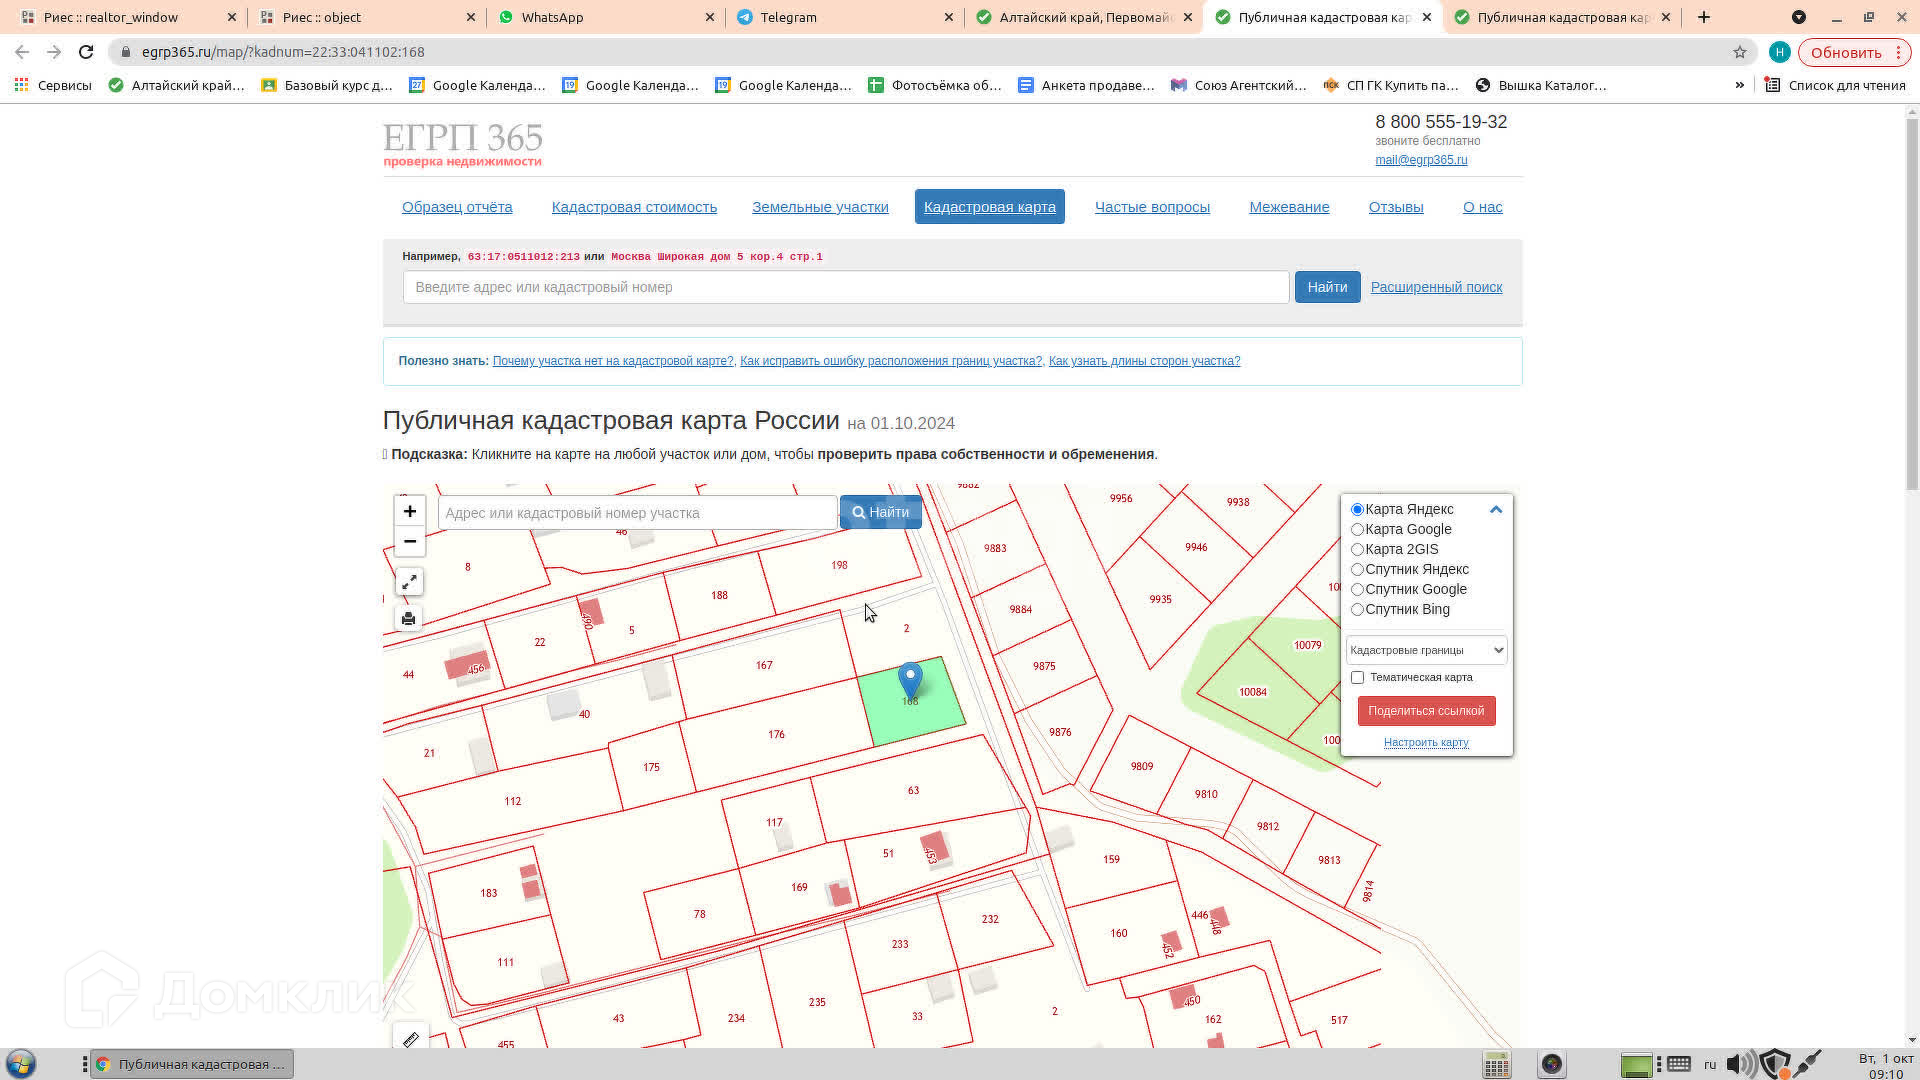The image size is (1920, 1080).
Task: Open the Расширенный поиск link
Action: tap(1436, 287)
